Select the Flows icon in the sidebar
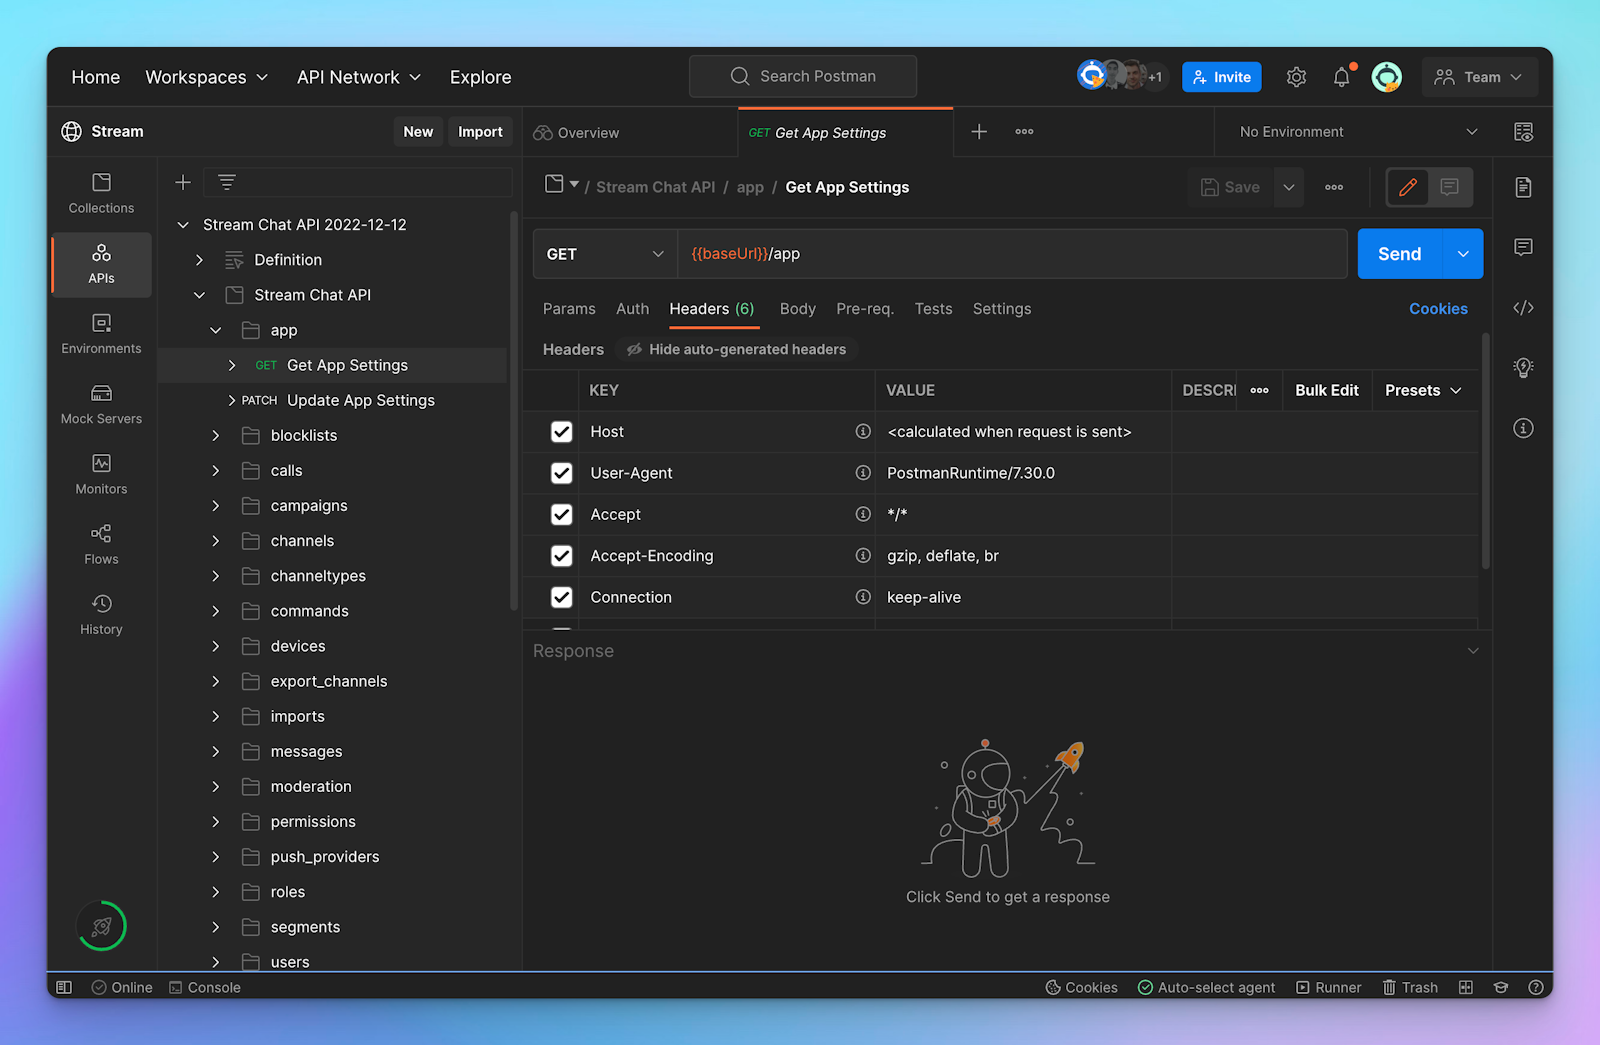Viewport: 1600px width, 1045px height. 100,545
